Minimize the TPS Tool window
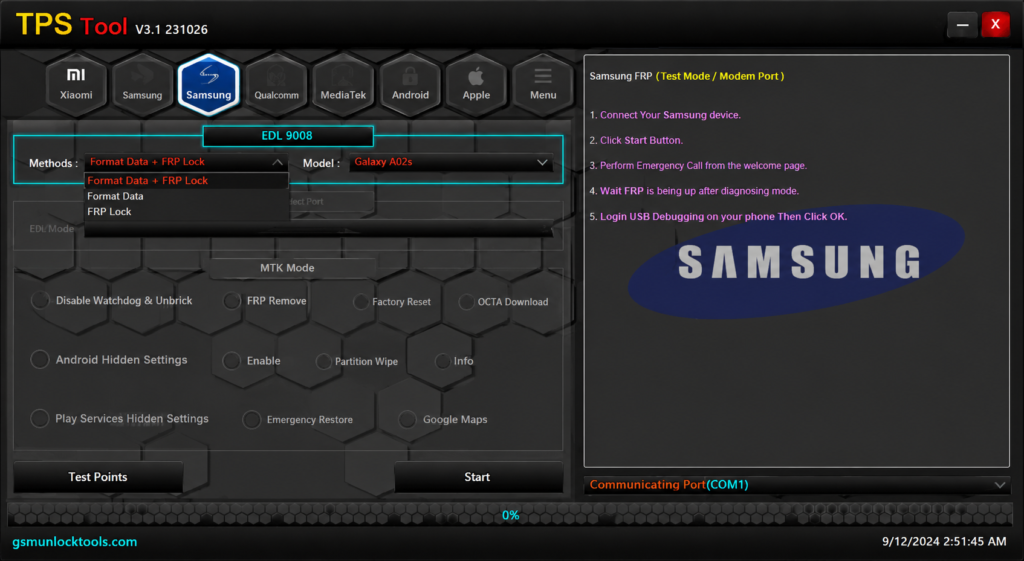Screen dimensions: 1024x561 point(962,25)
